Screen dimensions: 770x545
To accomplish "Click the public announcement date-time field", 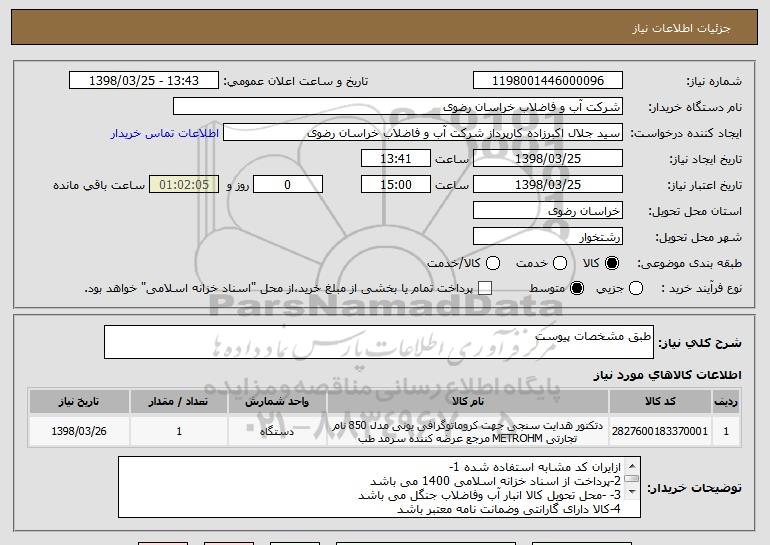I will [144, 81].
